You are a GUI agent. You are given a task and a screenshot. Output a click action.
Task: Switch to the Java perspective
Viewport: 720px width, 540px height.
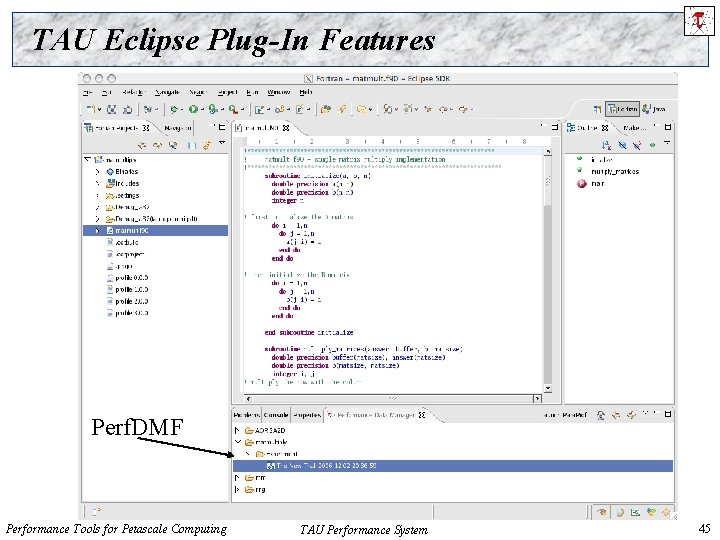(654, 109)
